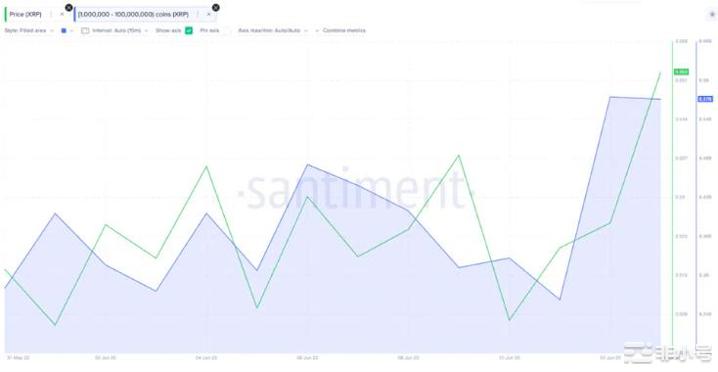718x372 pixels.
Task: Pick the blue metric color swatch
Action: click(64, 31)
